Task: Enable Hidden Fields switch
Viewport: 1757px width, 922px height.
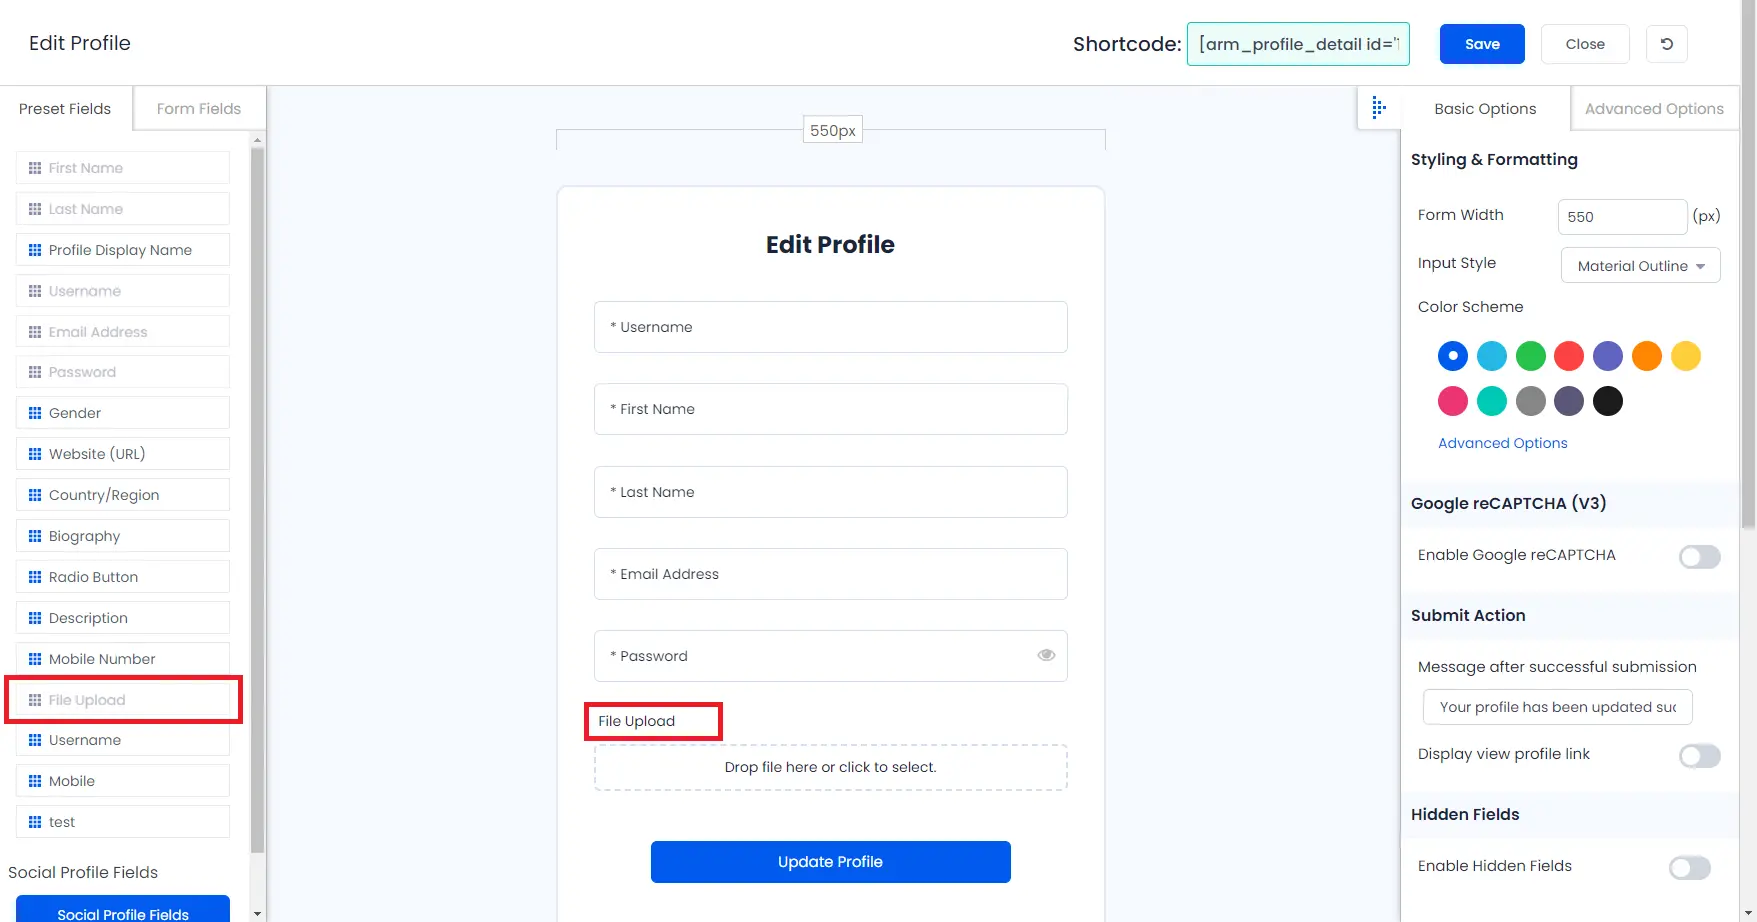Action: click(1689, 867)
